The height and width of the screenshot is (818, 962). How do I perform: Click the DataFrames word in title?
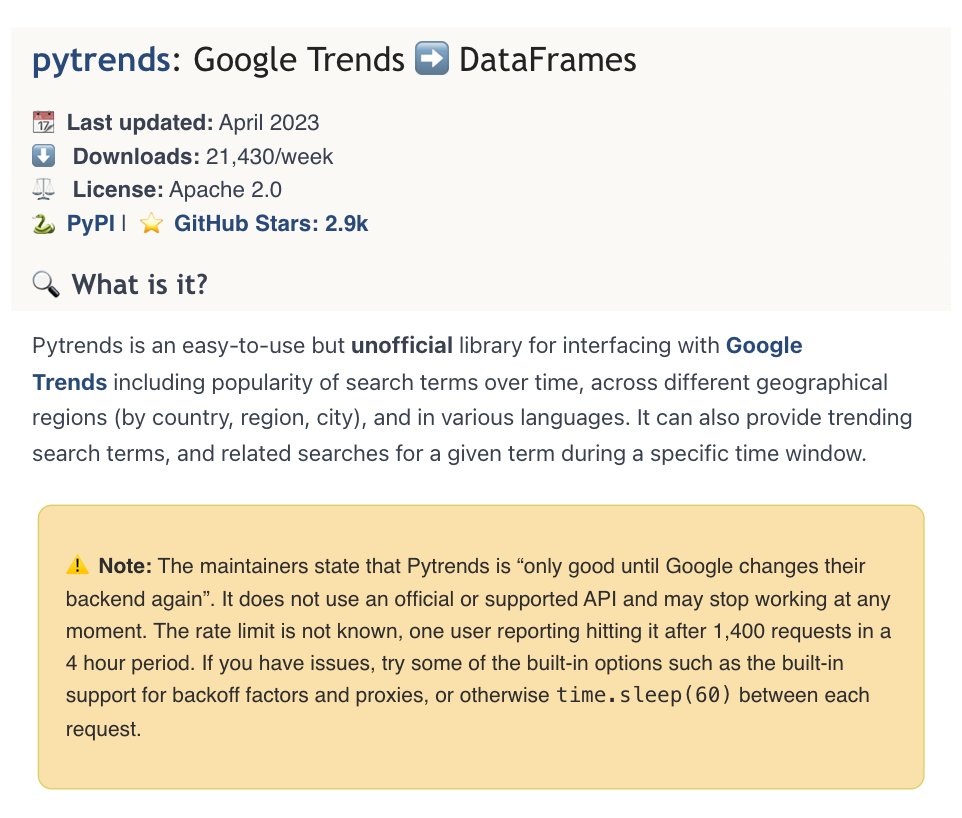point(548,60)
